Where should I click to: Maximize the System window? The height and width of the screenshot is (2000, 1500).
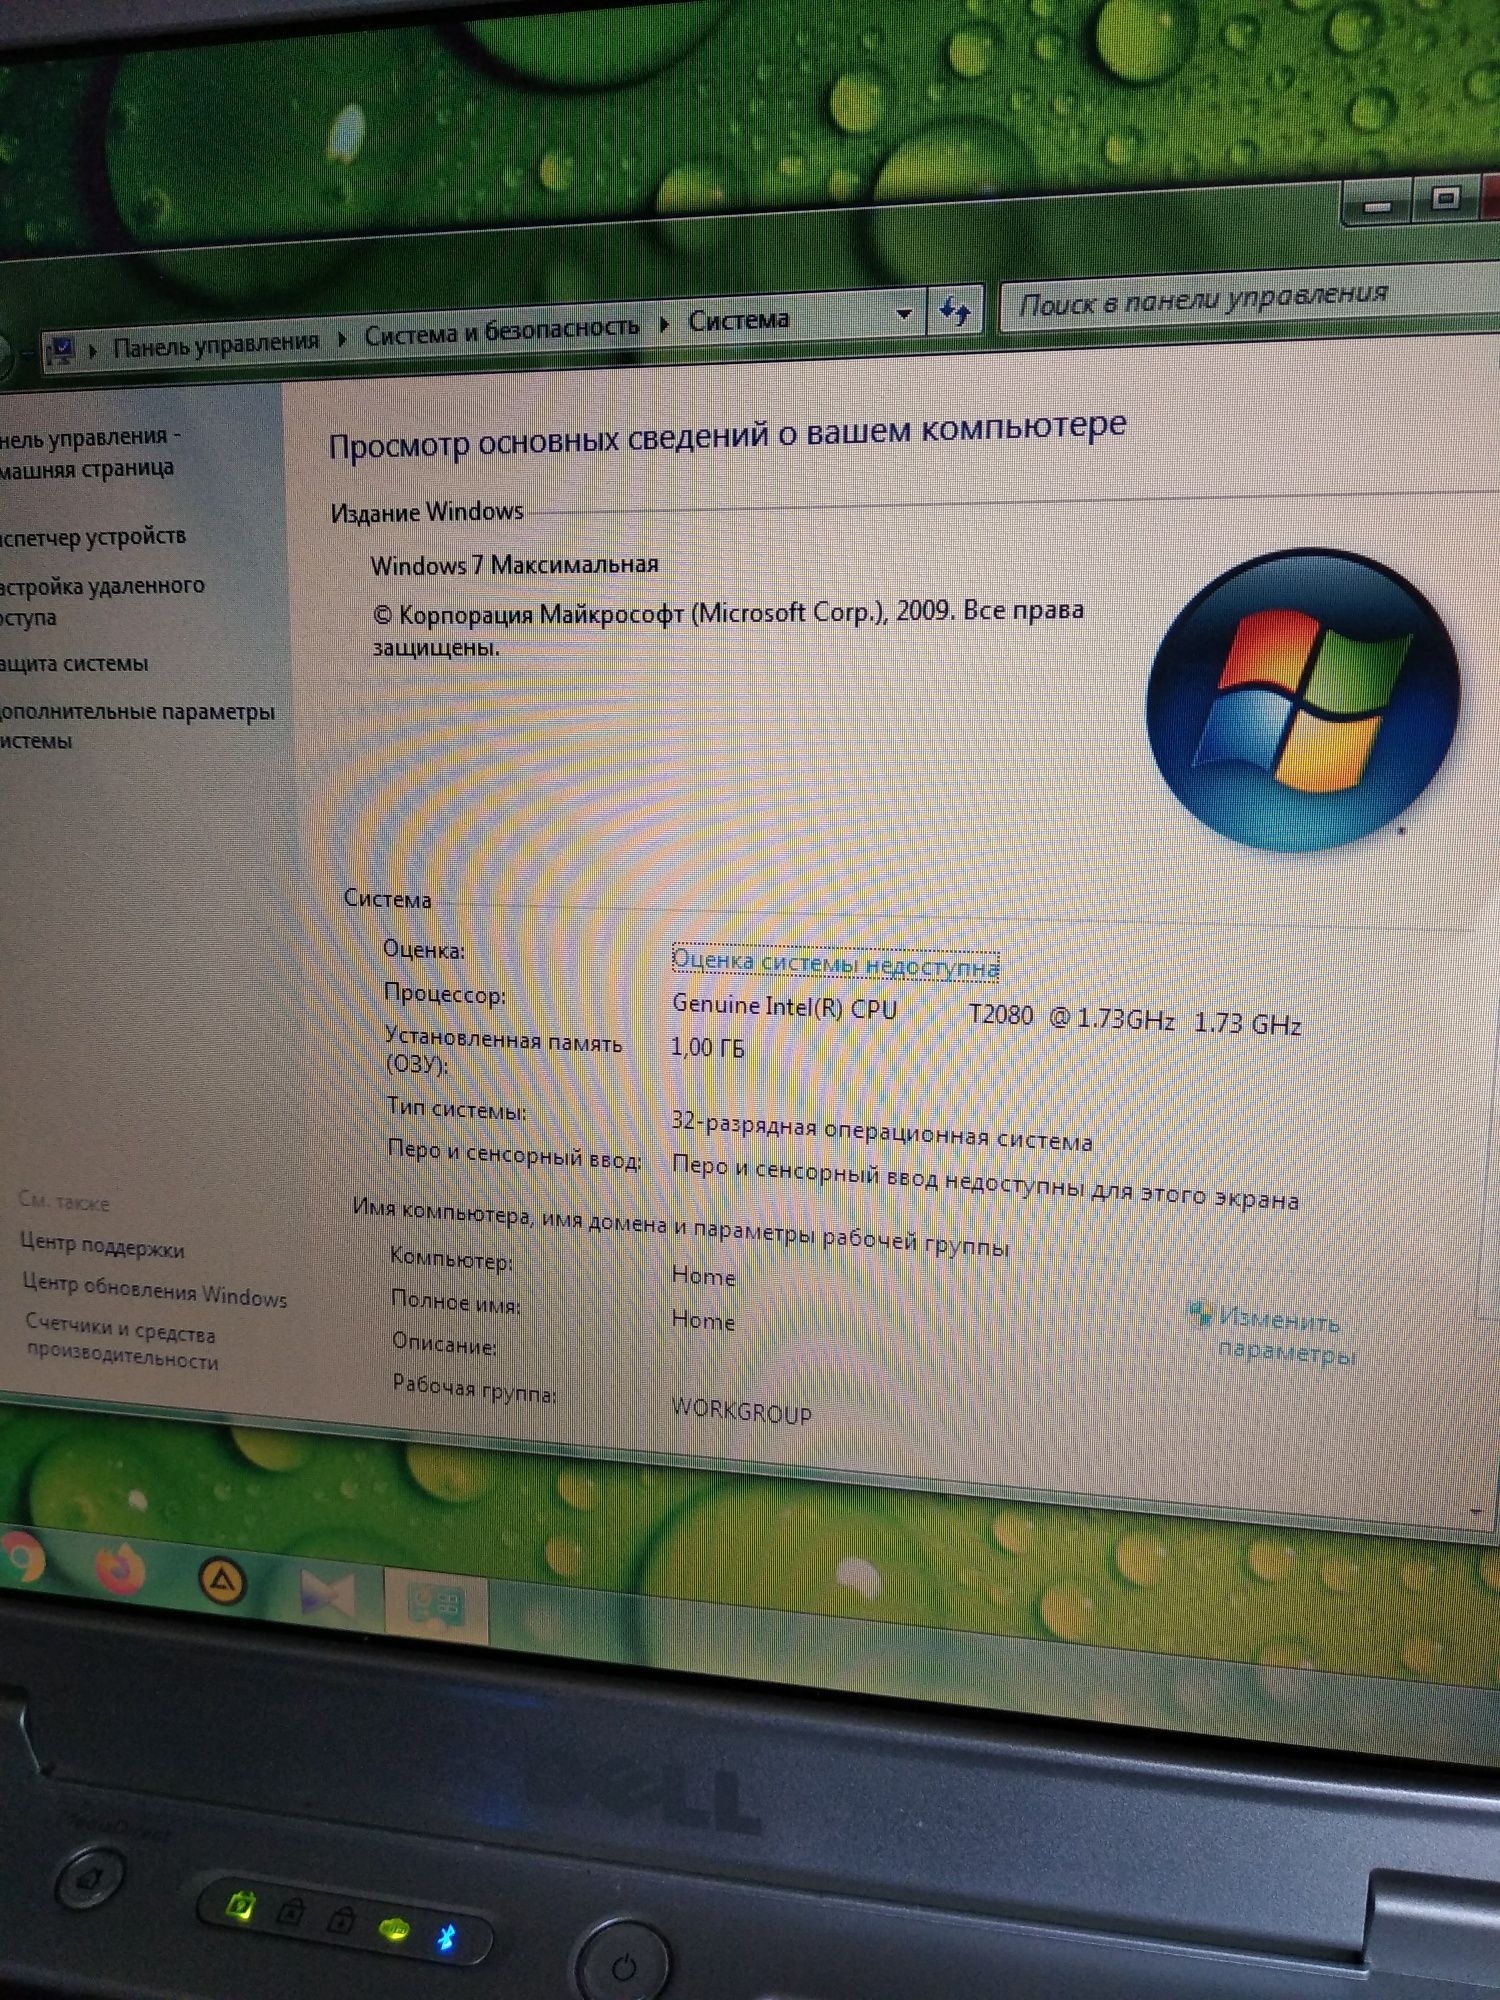click(x=1445, y=198)
